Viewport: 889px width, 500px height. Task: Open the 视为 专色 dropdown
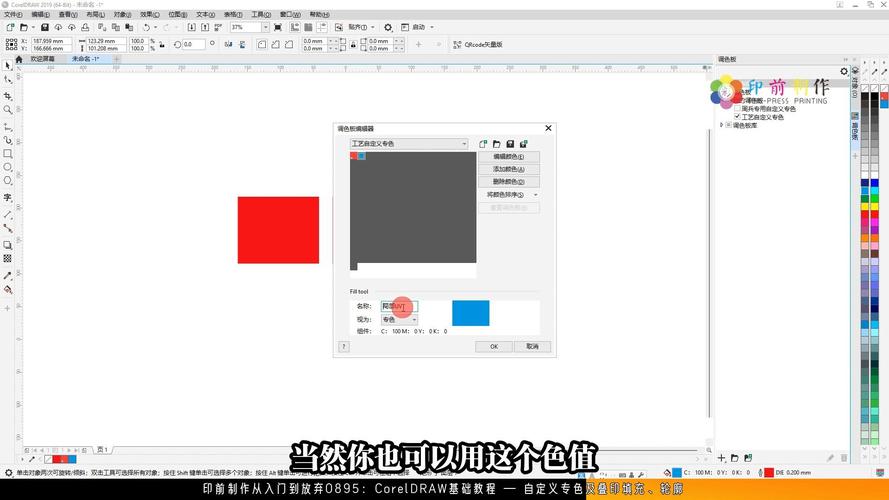click(399, 320)
